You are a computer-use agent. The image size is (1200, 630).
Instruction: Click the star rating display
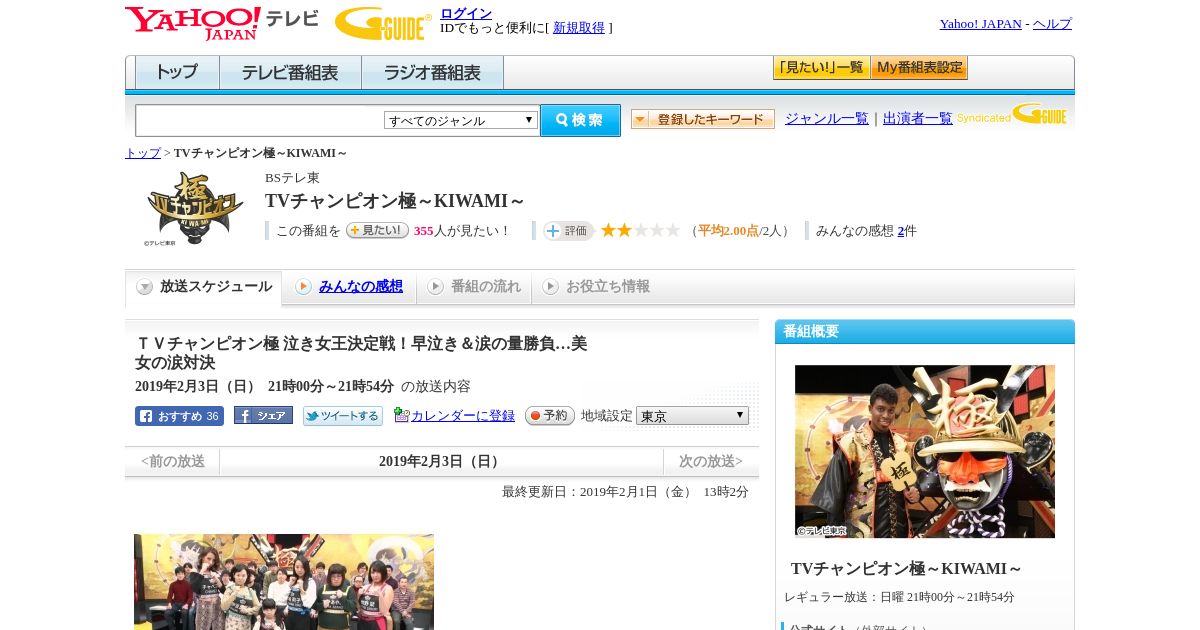640,230
